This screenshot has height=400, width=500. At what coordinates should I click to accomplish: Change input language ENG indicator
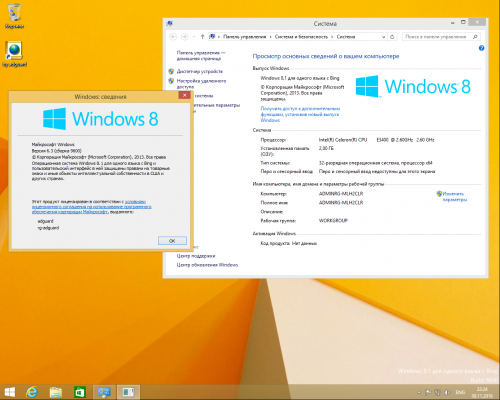pos(460,393)
